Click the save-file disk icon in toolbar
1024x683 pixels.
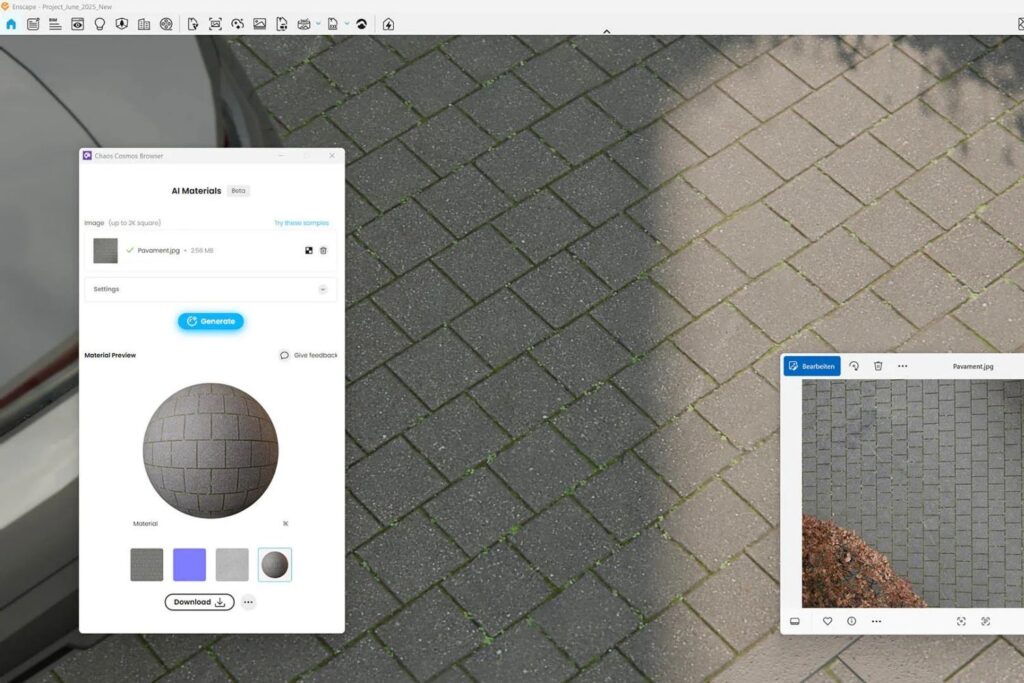point(332,24)
